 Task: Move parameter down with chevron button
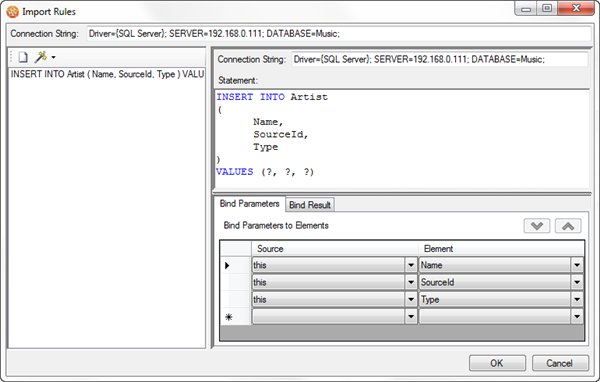pos(536,226)
